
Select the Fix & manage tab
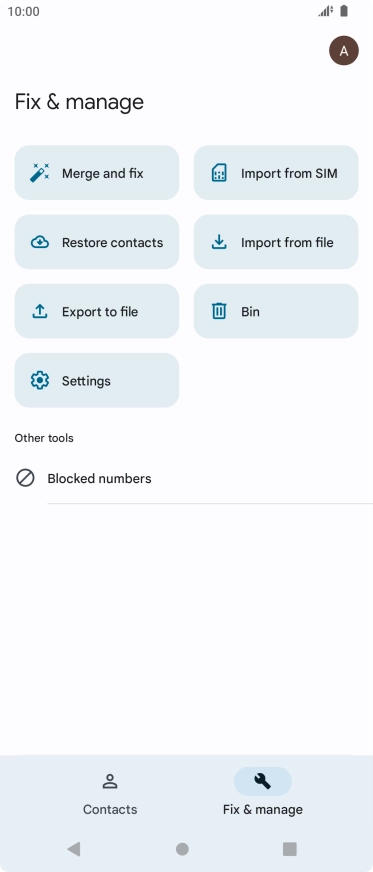(262, 794)
